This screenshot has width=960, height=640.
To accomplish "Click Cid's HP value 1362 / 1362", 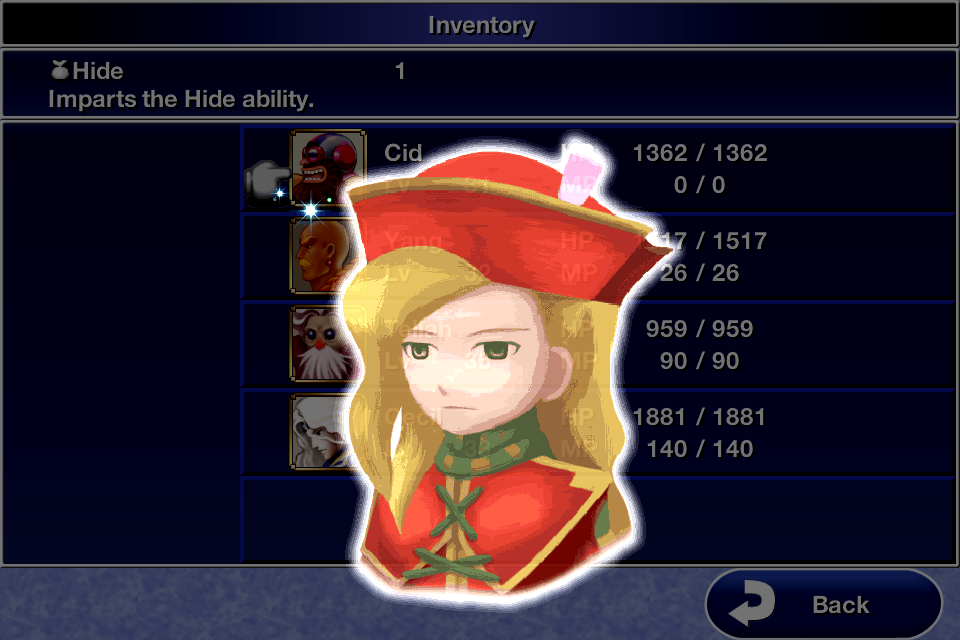I will [x=699, y=153].
